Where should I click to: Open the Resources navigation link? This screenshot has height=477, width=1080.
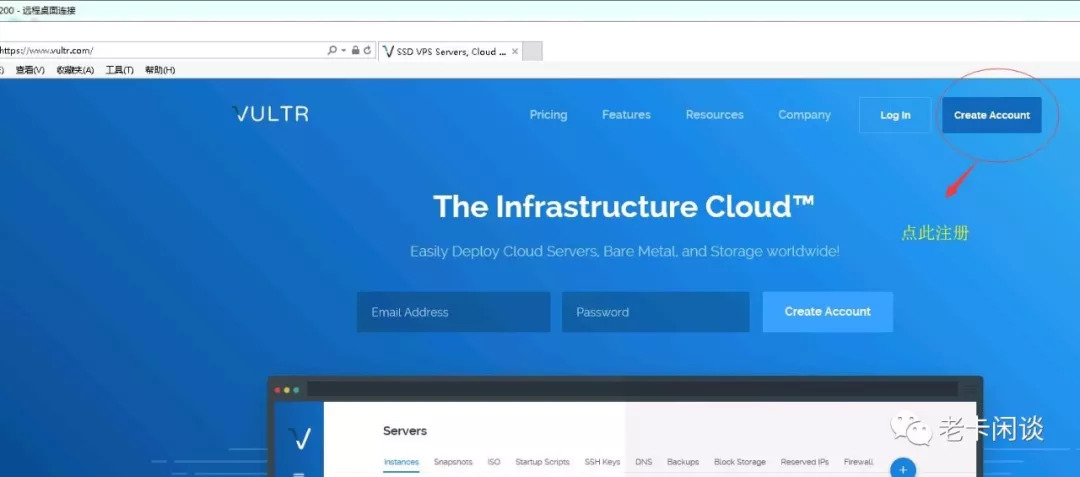[x=714, y=115]
